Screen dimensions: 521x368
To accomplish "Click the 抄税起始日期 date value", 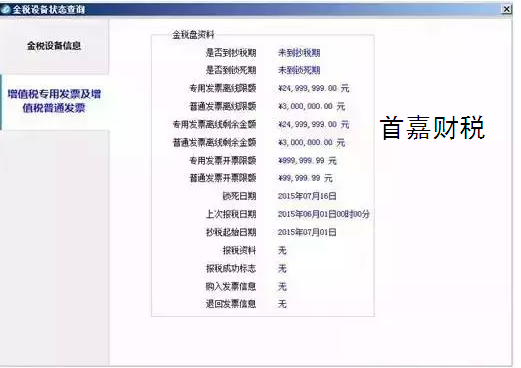I will 307,232.
